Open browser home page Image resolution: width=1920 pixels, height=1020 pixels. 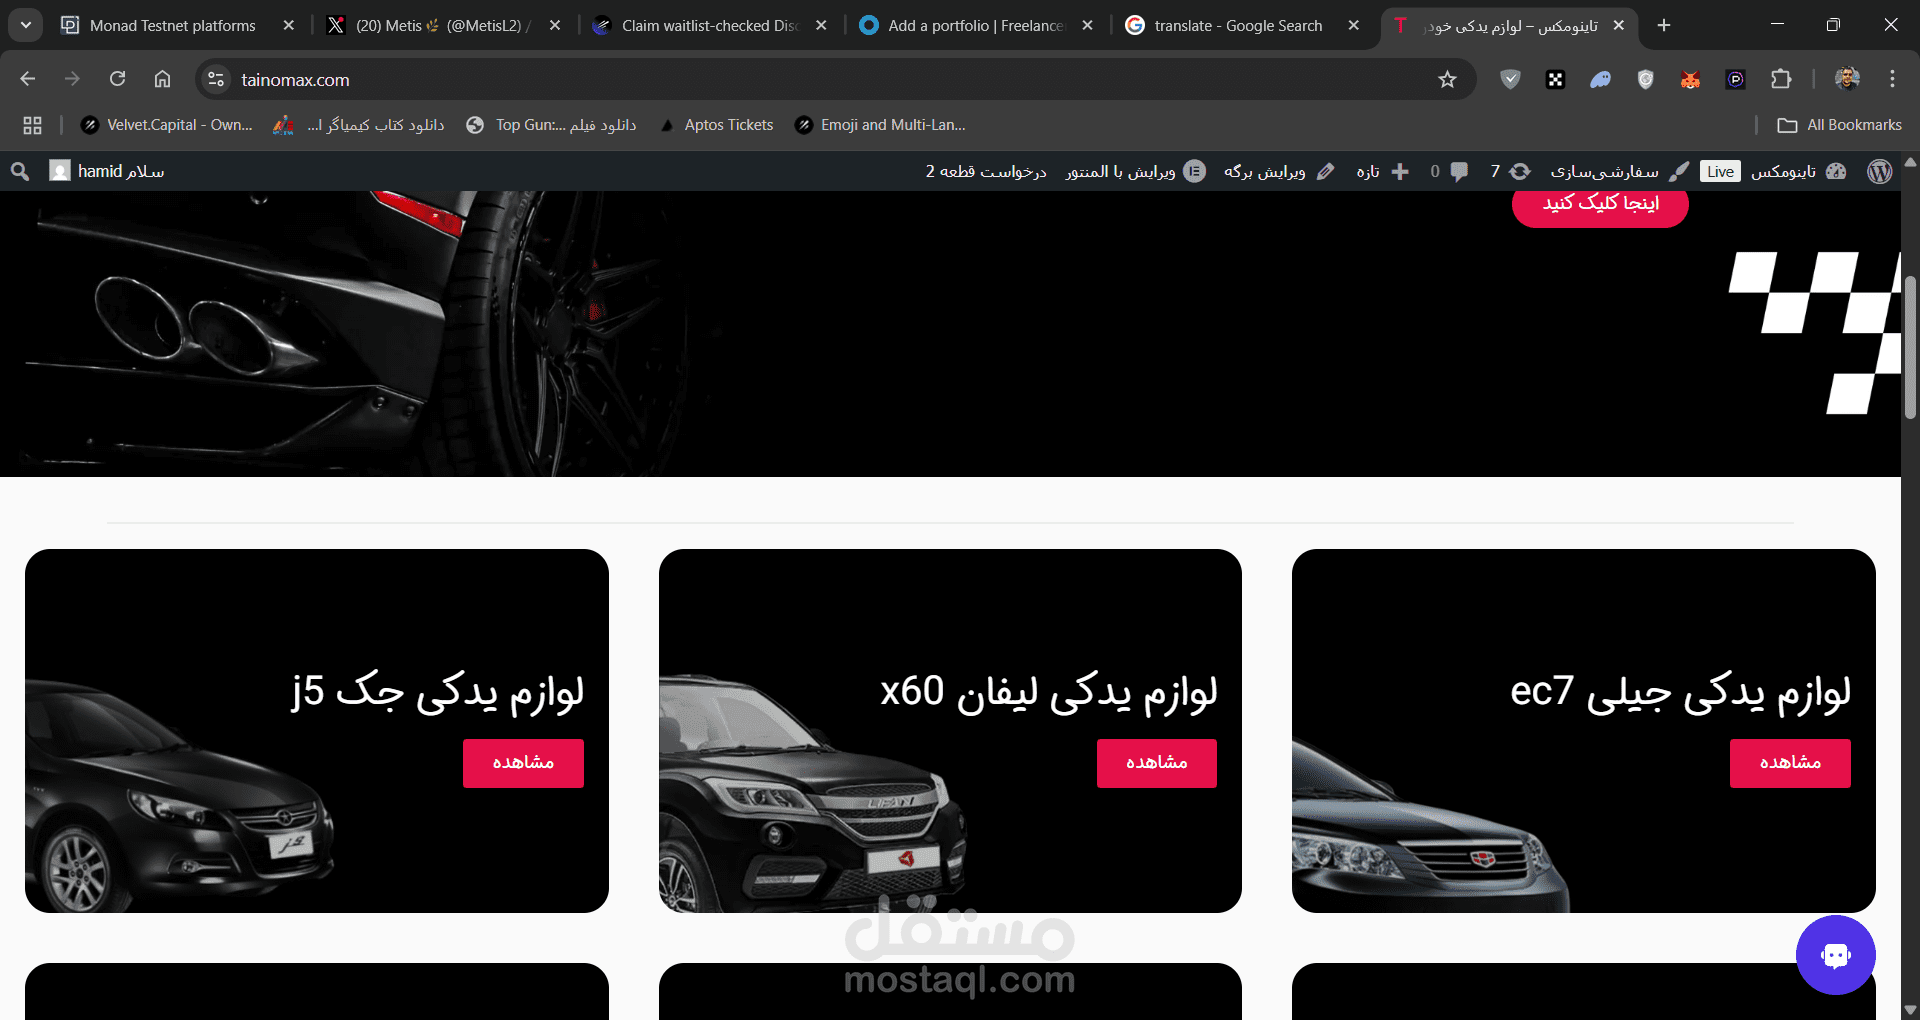click(162, 79)
